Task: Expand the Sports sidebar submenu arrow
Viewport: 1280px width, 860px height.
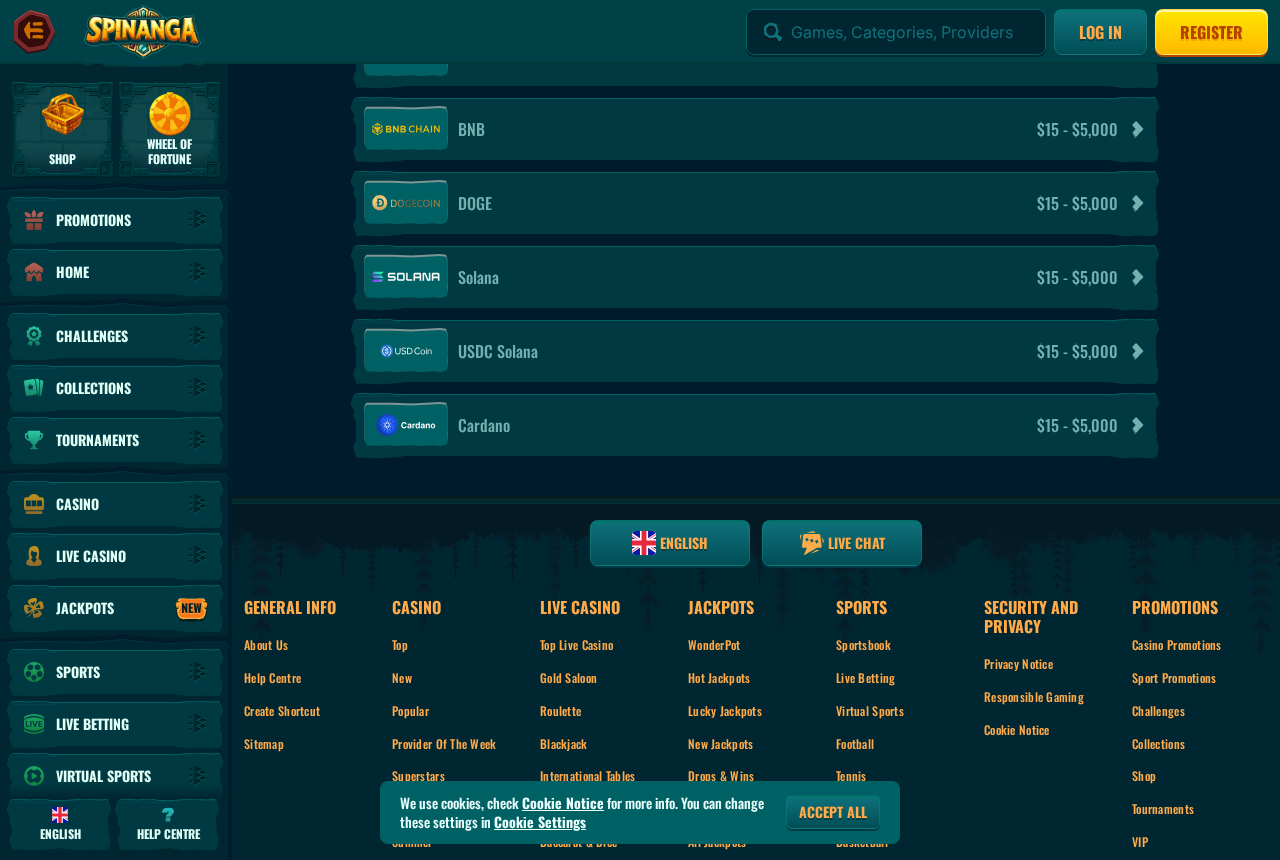Action: 198,672
